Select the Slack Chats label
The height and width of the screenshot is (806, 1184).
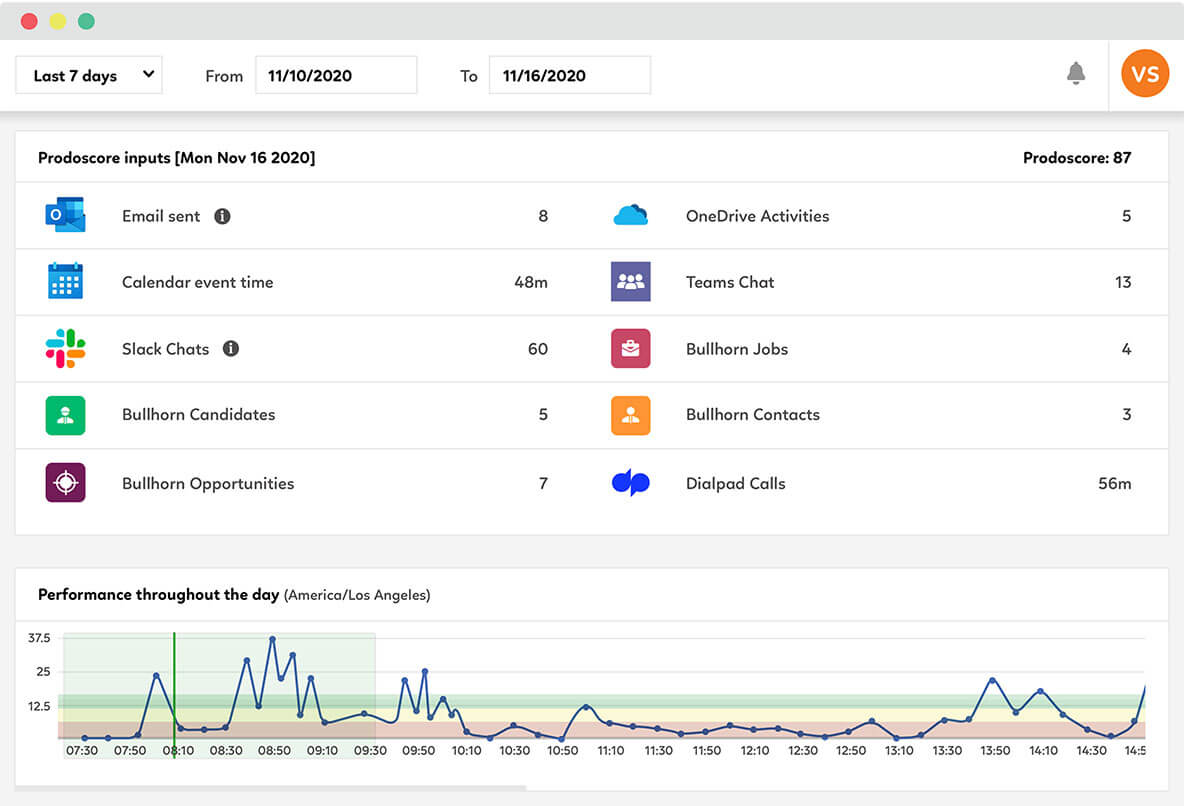coord(165,349)
